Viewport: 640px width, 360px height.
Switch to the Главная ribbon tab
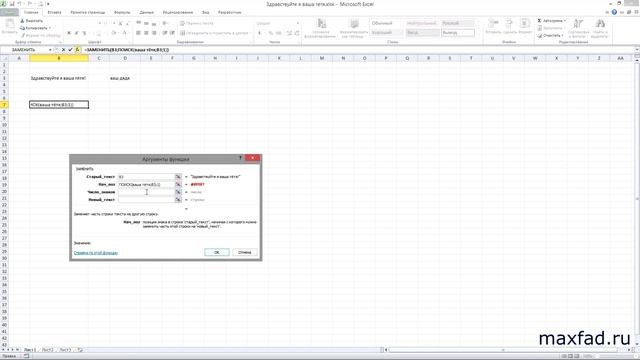point(31,12)
